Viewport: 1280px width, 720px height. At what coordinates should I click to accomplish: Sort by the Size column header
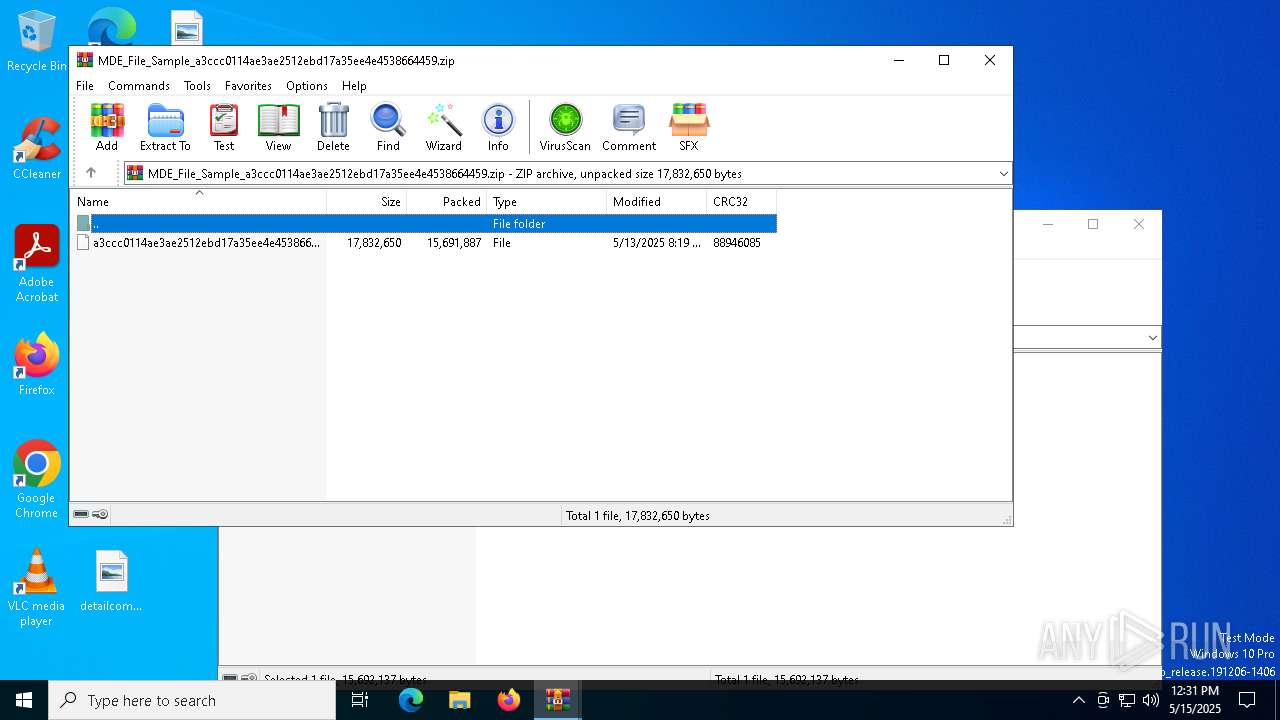tap(367, 201)
